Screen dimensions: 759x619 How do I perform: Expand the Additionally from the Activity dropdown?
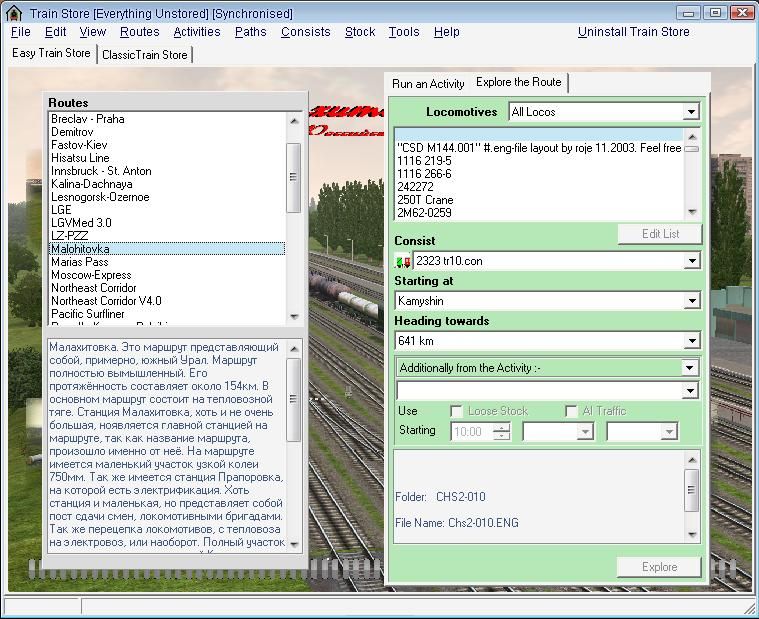[x=690, y=368]
